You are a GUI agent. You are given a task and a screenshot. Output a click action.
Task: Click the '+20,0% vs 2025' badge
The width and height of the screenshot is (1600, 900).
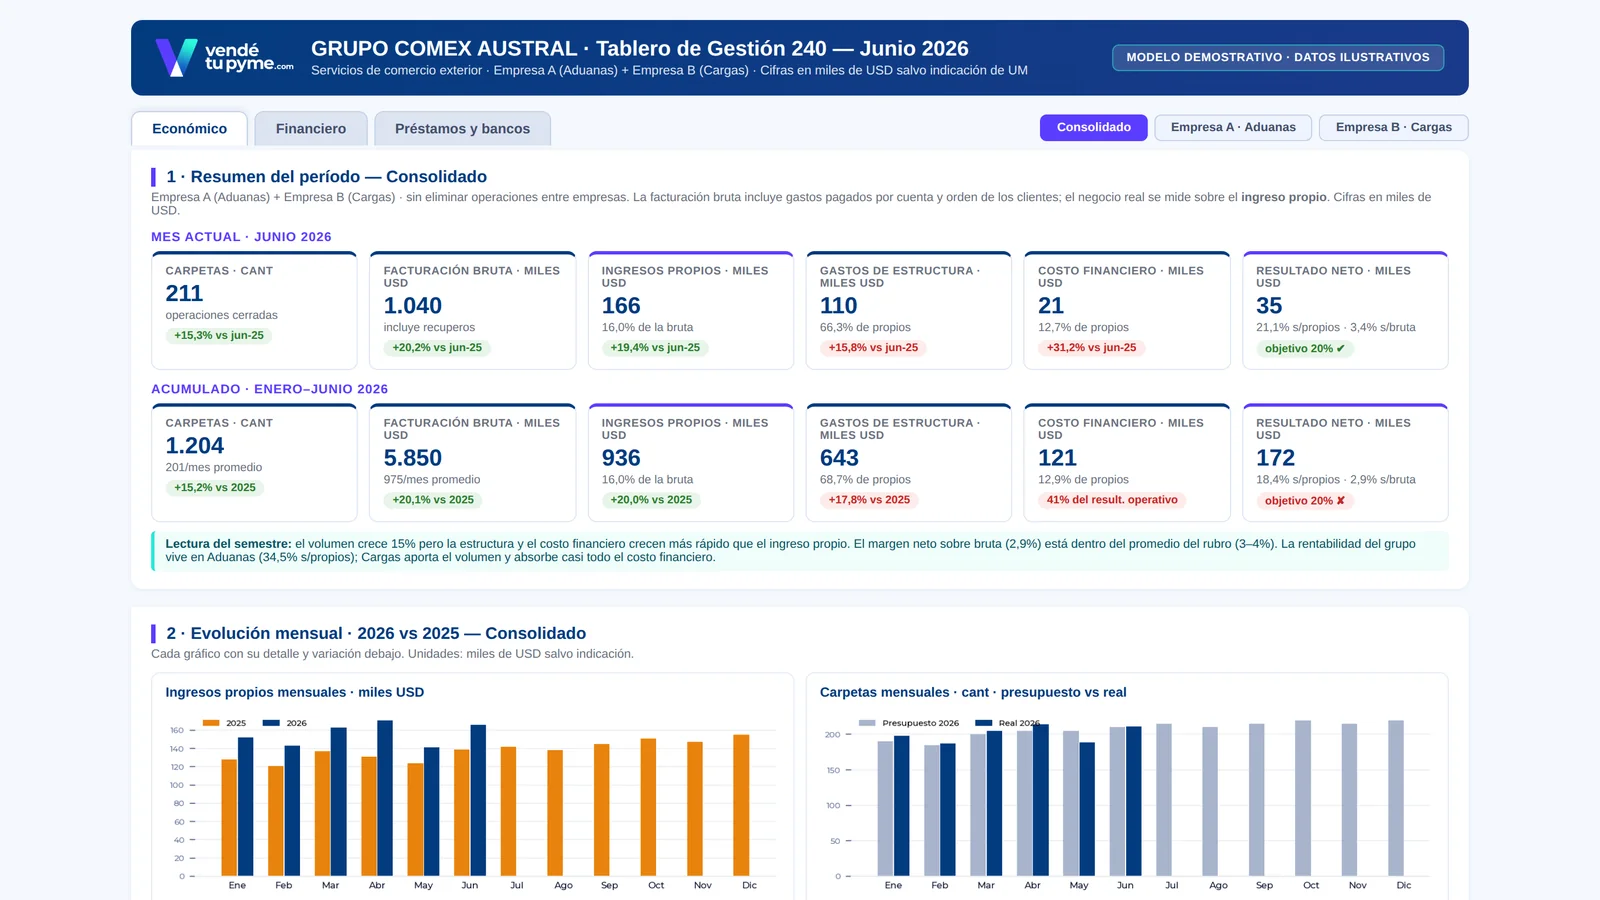[651, 500]
